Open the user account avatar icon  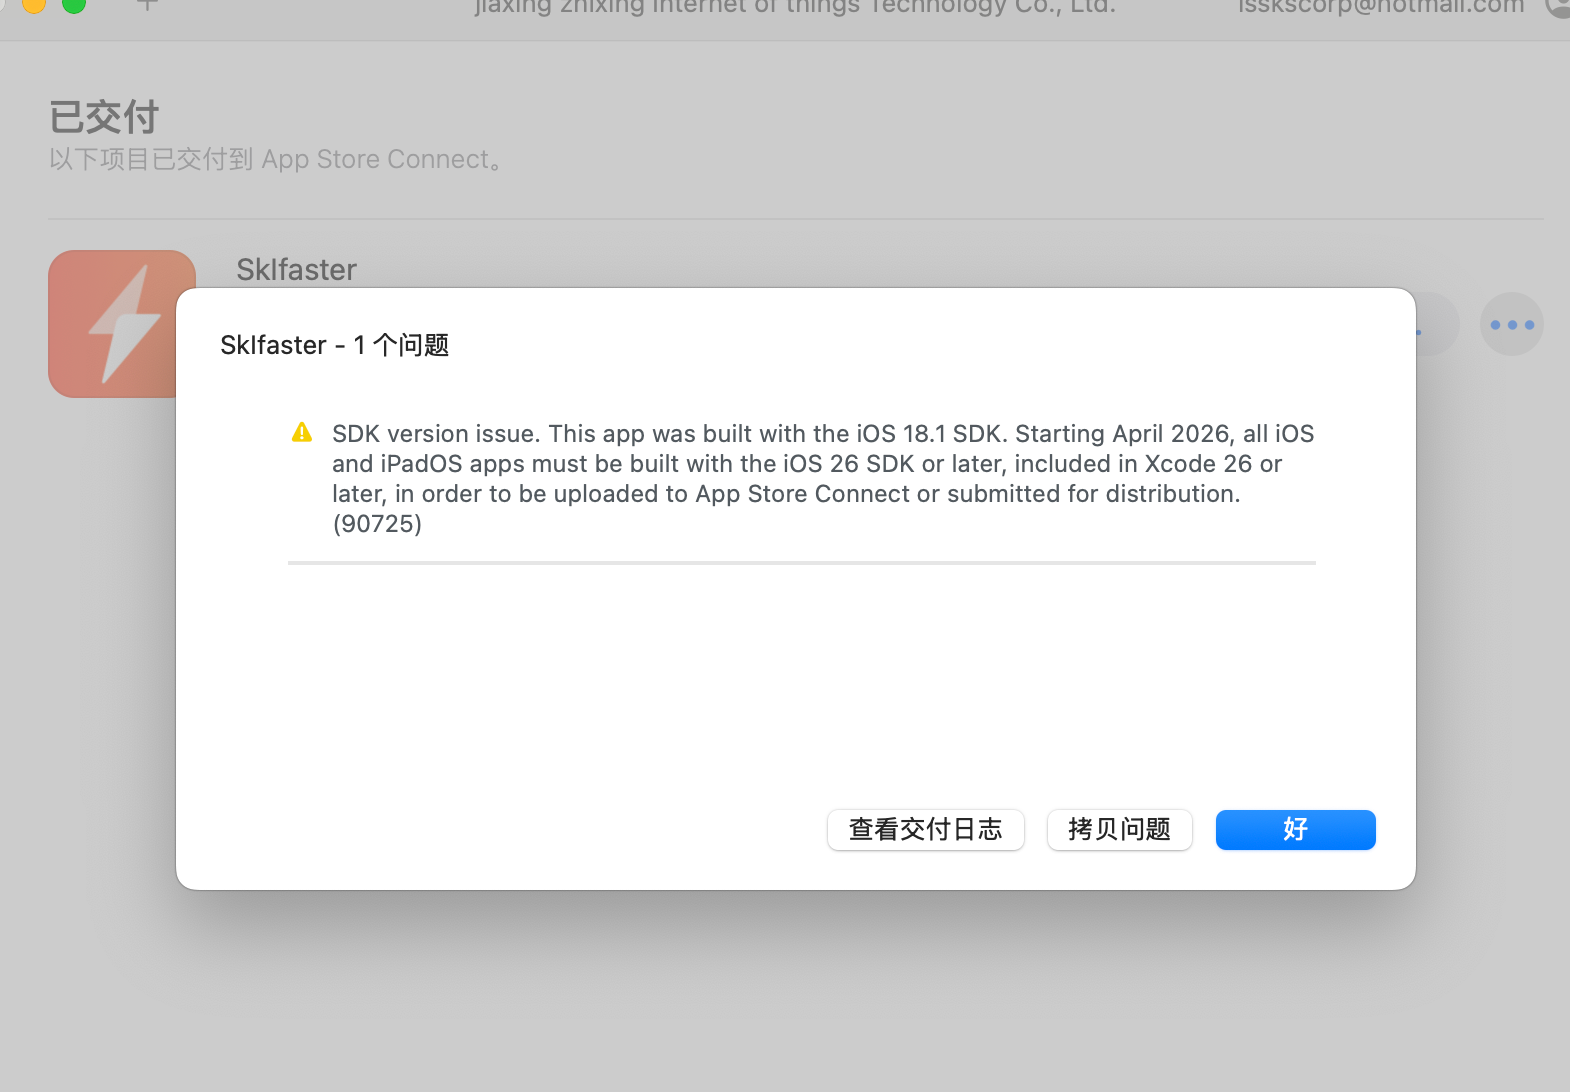[x=1558, y=6]
